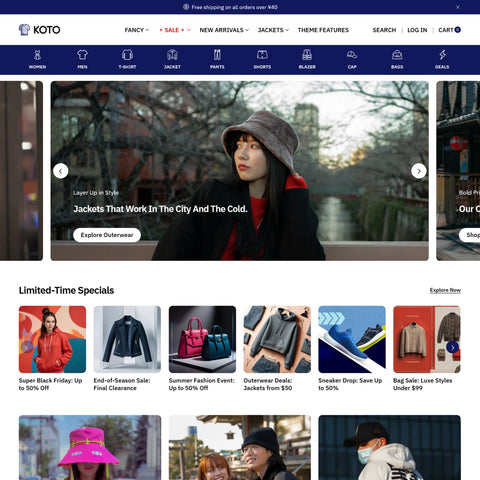Open the Blazer category icon
Image resolution: width=480 pixels, height=480 pixels.
click(307, 55)
